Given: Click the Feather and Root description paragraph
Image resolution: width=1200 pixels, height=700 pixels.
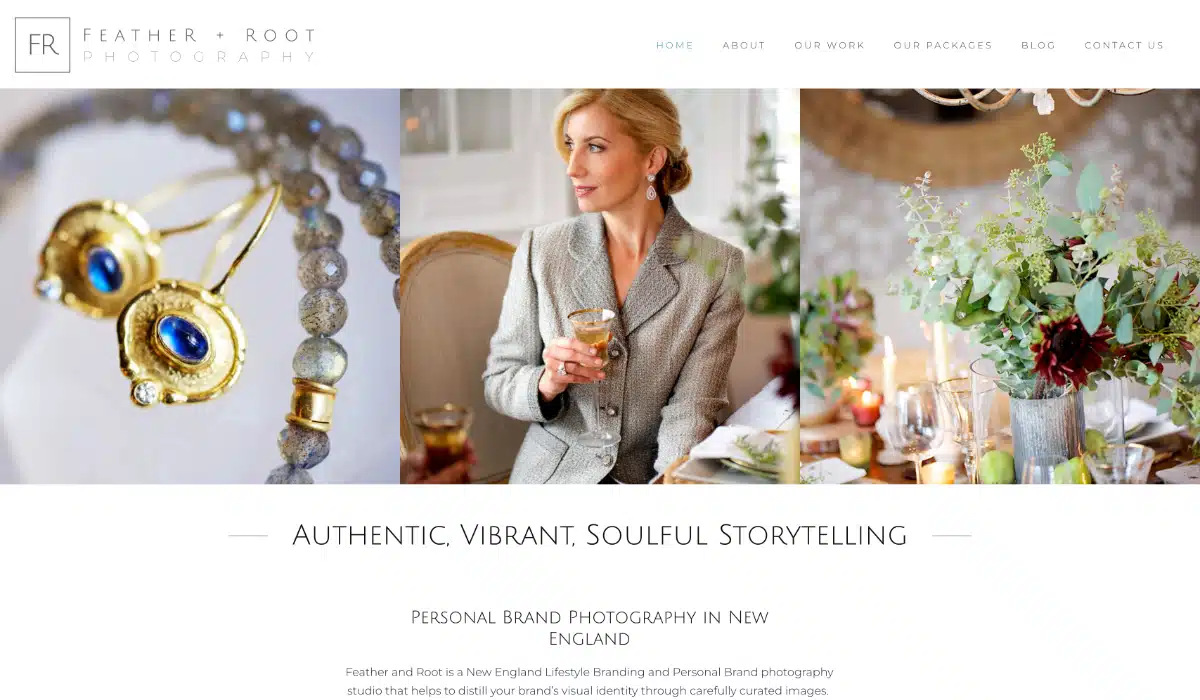Looking at the screenshot, I should click(590, 681).
